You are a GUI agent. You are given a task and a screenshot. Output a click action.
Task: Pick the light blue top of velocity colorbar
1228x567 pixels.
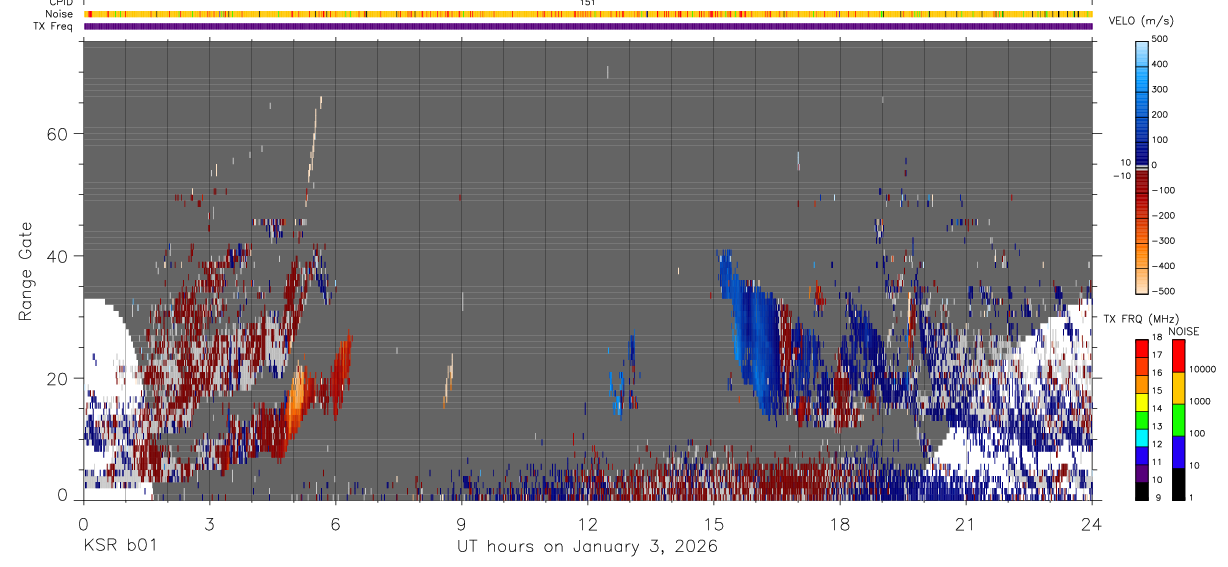(x=1141, y=52)
